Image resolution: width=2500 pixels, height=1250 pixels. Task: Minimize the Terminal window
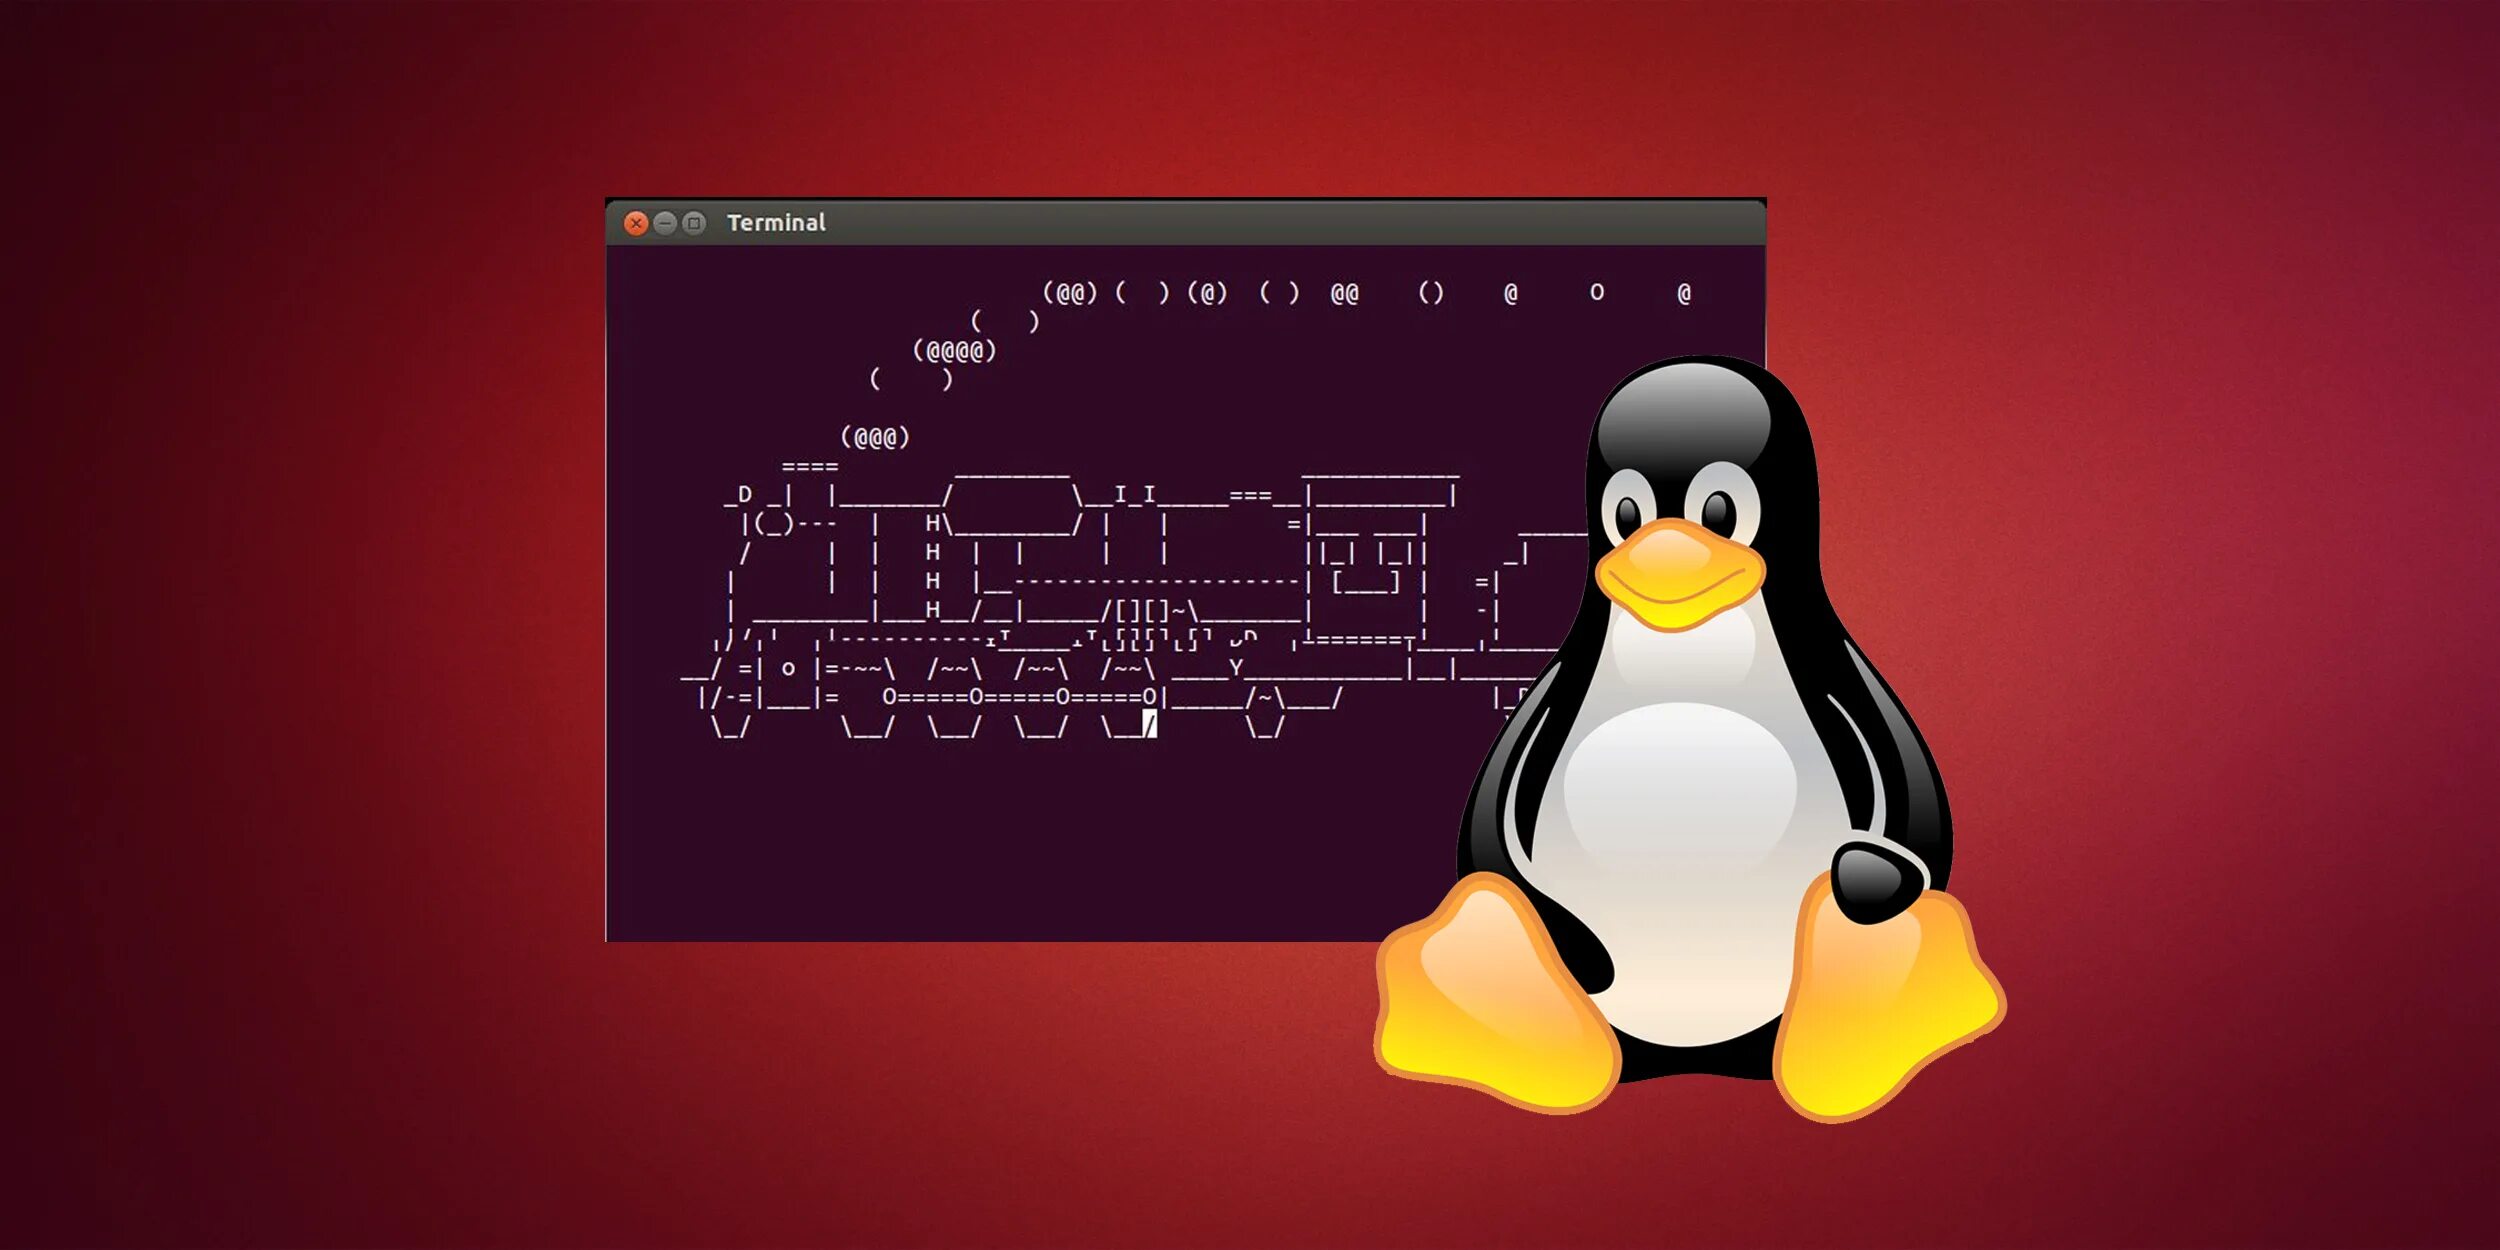(x=664, y=223)
